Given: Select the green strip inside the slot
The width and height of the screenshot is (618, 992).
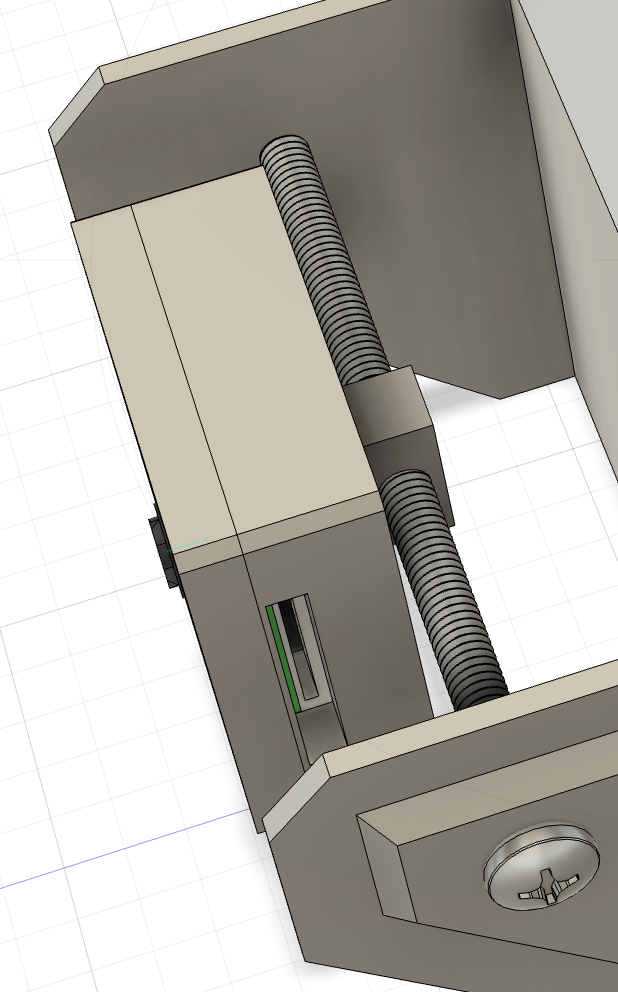Looking at the screenshot, I should [x=283, y=657].
